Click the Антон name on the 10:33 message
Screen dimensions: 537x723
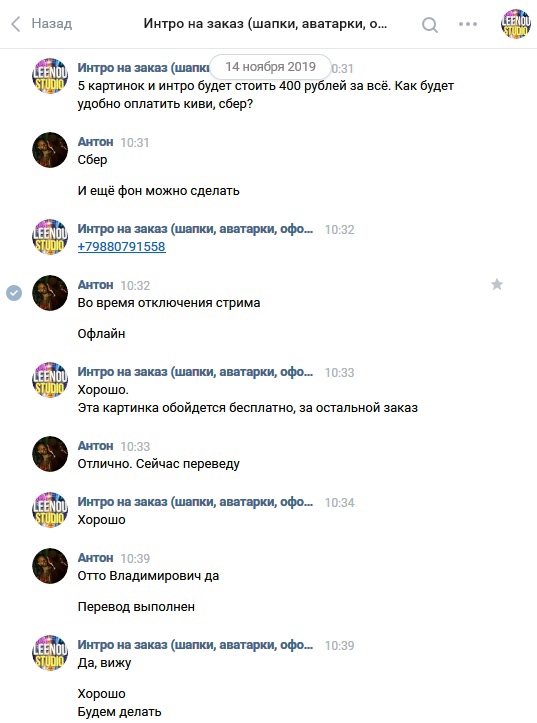(x=95, y=446)
